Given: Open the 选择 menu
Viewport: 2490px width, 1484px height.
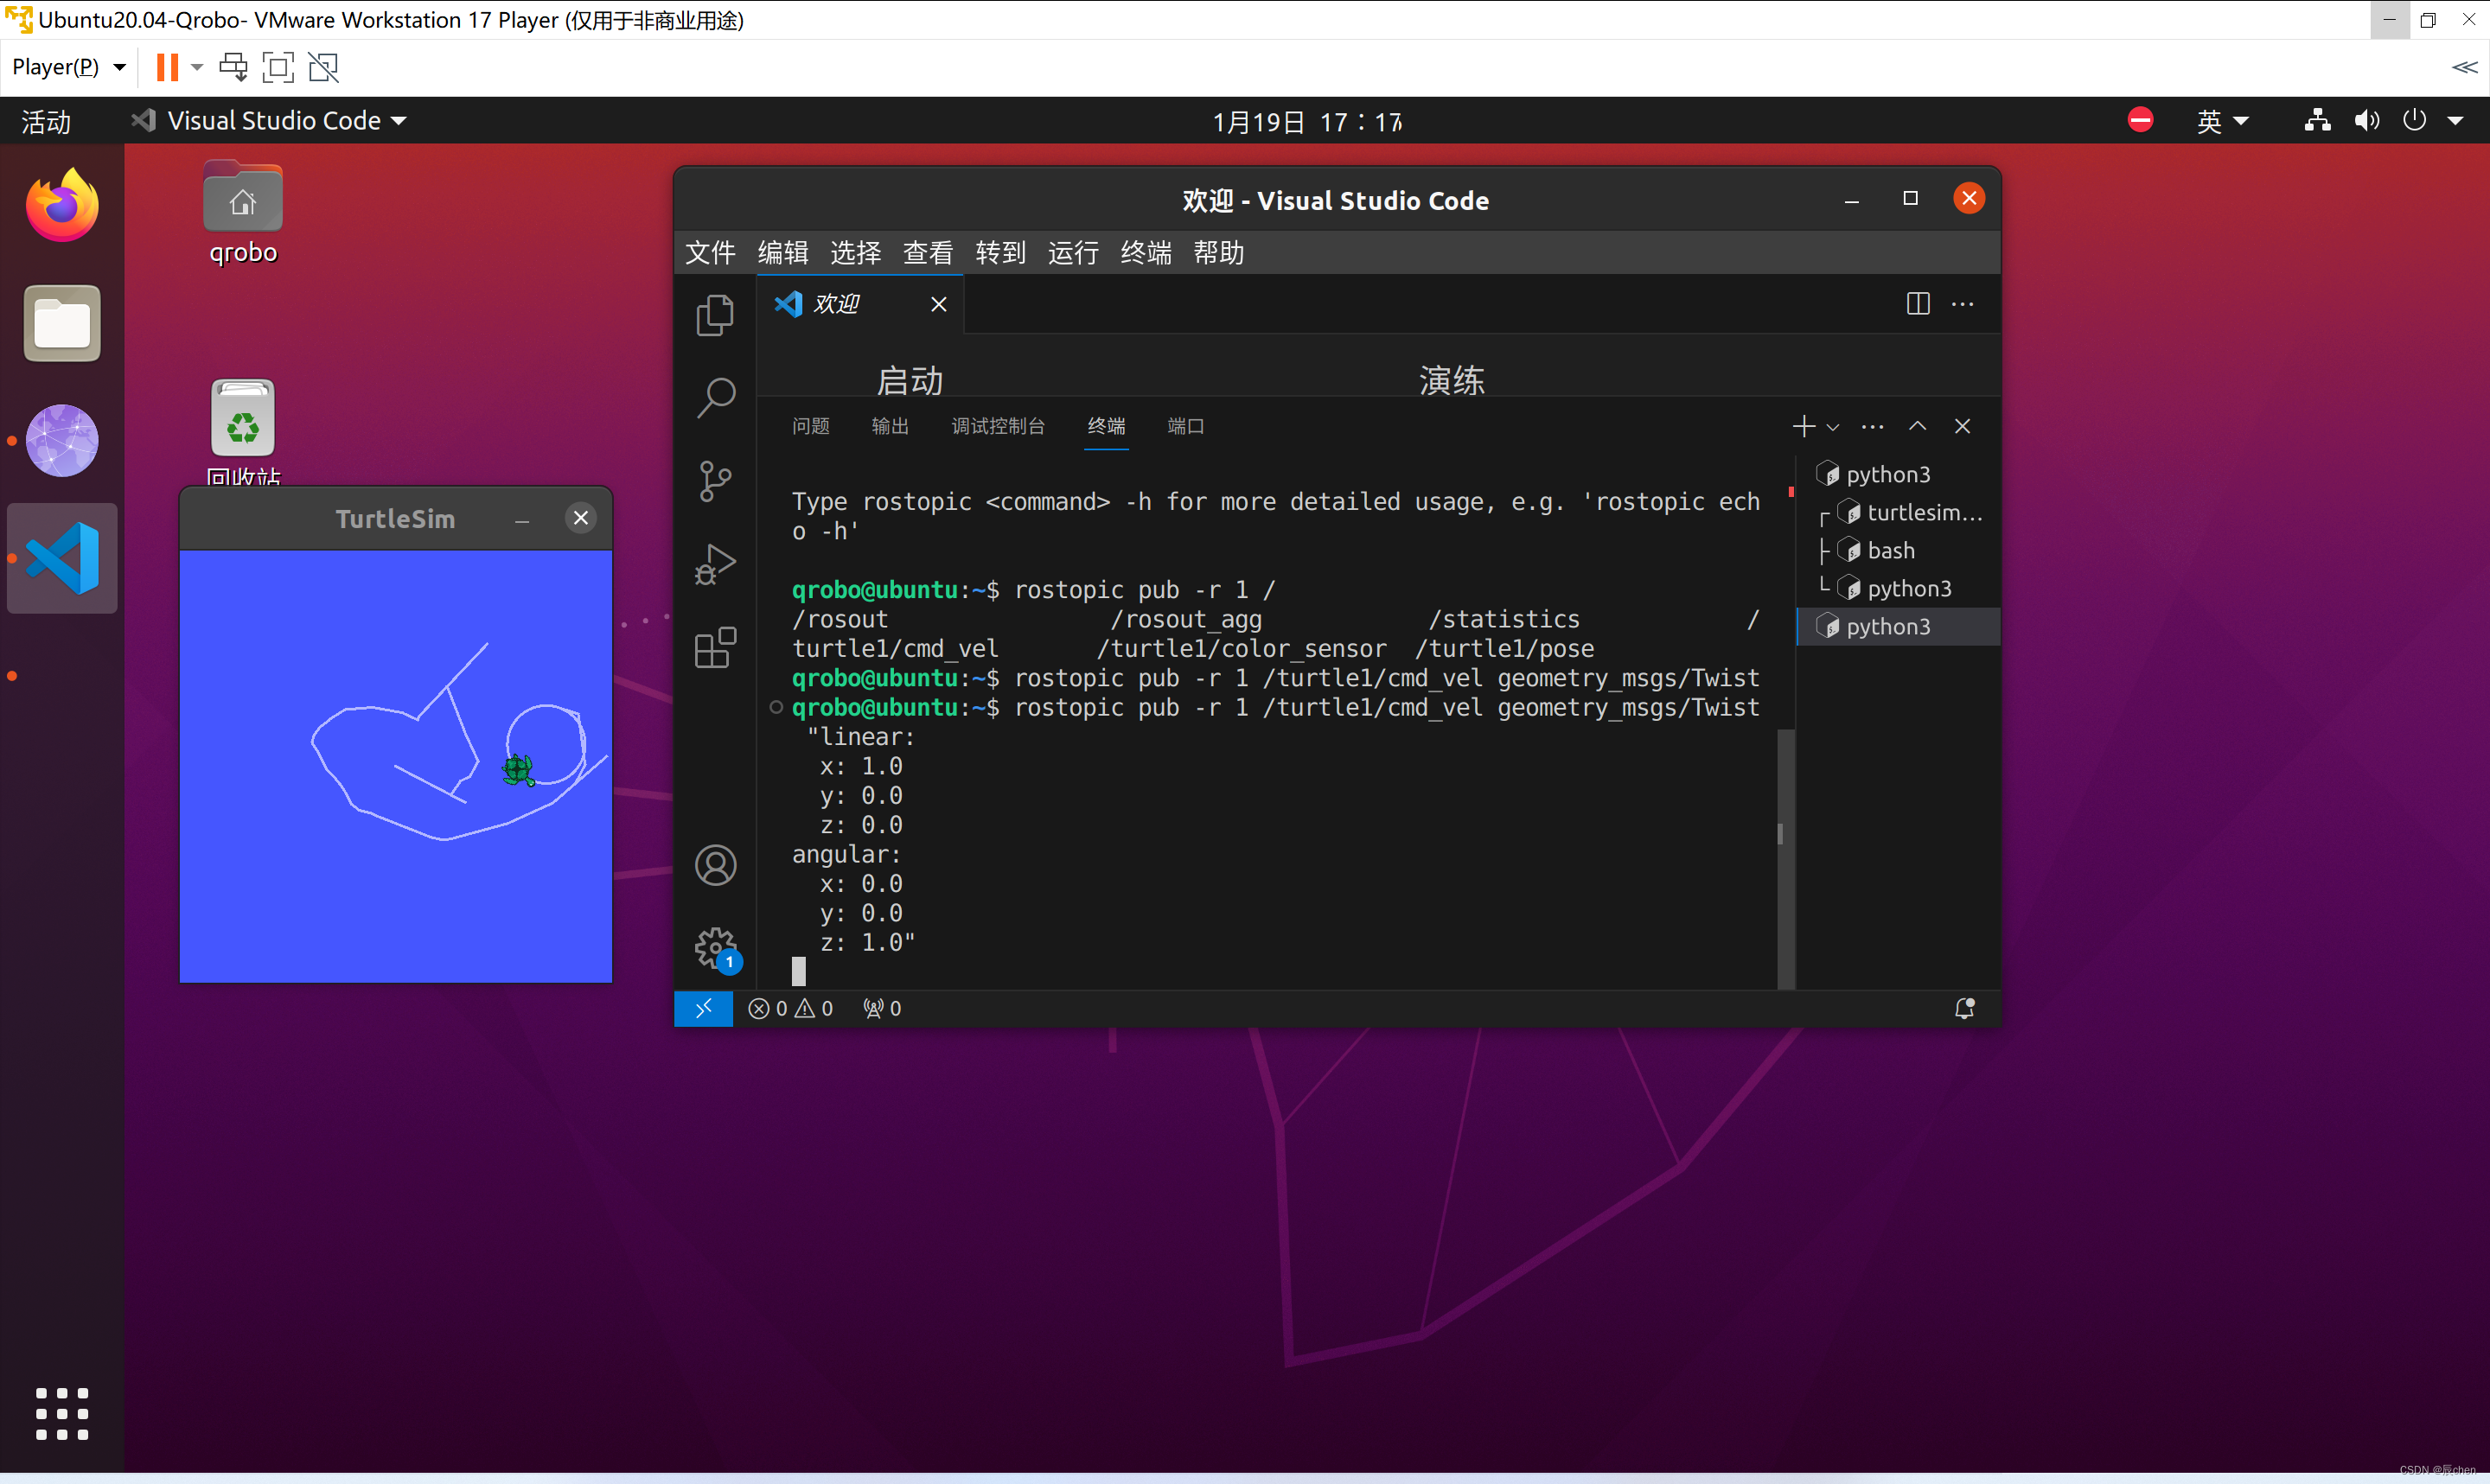Looking at the screenshot, I should (x=855, y=253).
